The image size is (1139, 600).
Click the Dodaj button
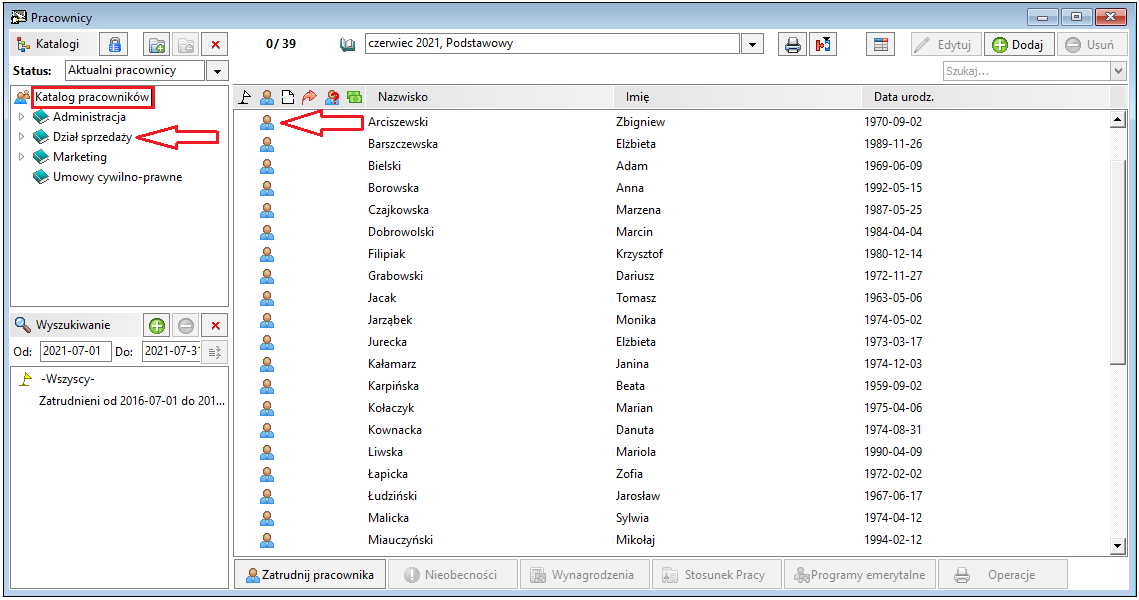(x=1019, y=44)
